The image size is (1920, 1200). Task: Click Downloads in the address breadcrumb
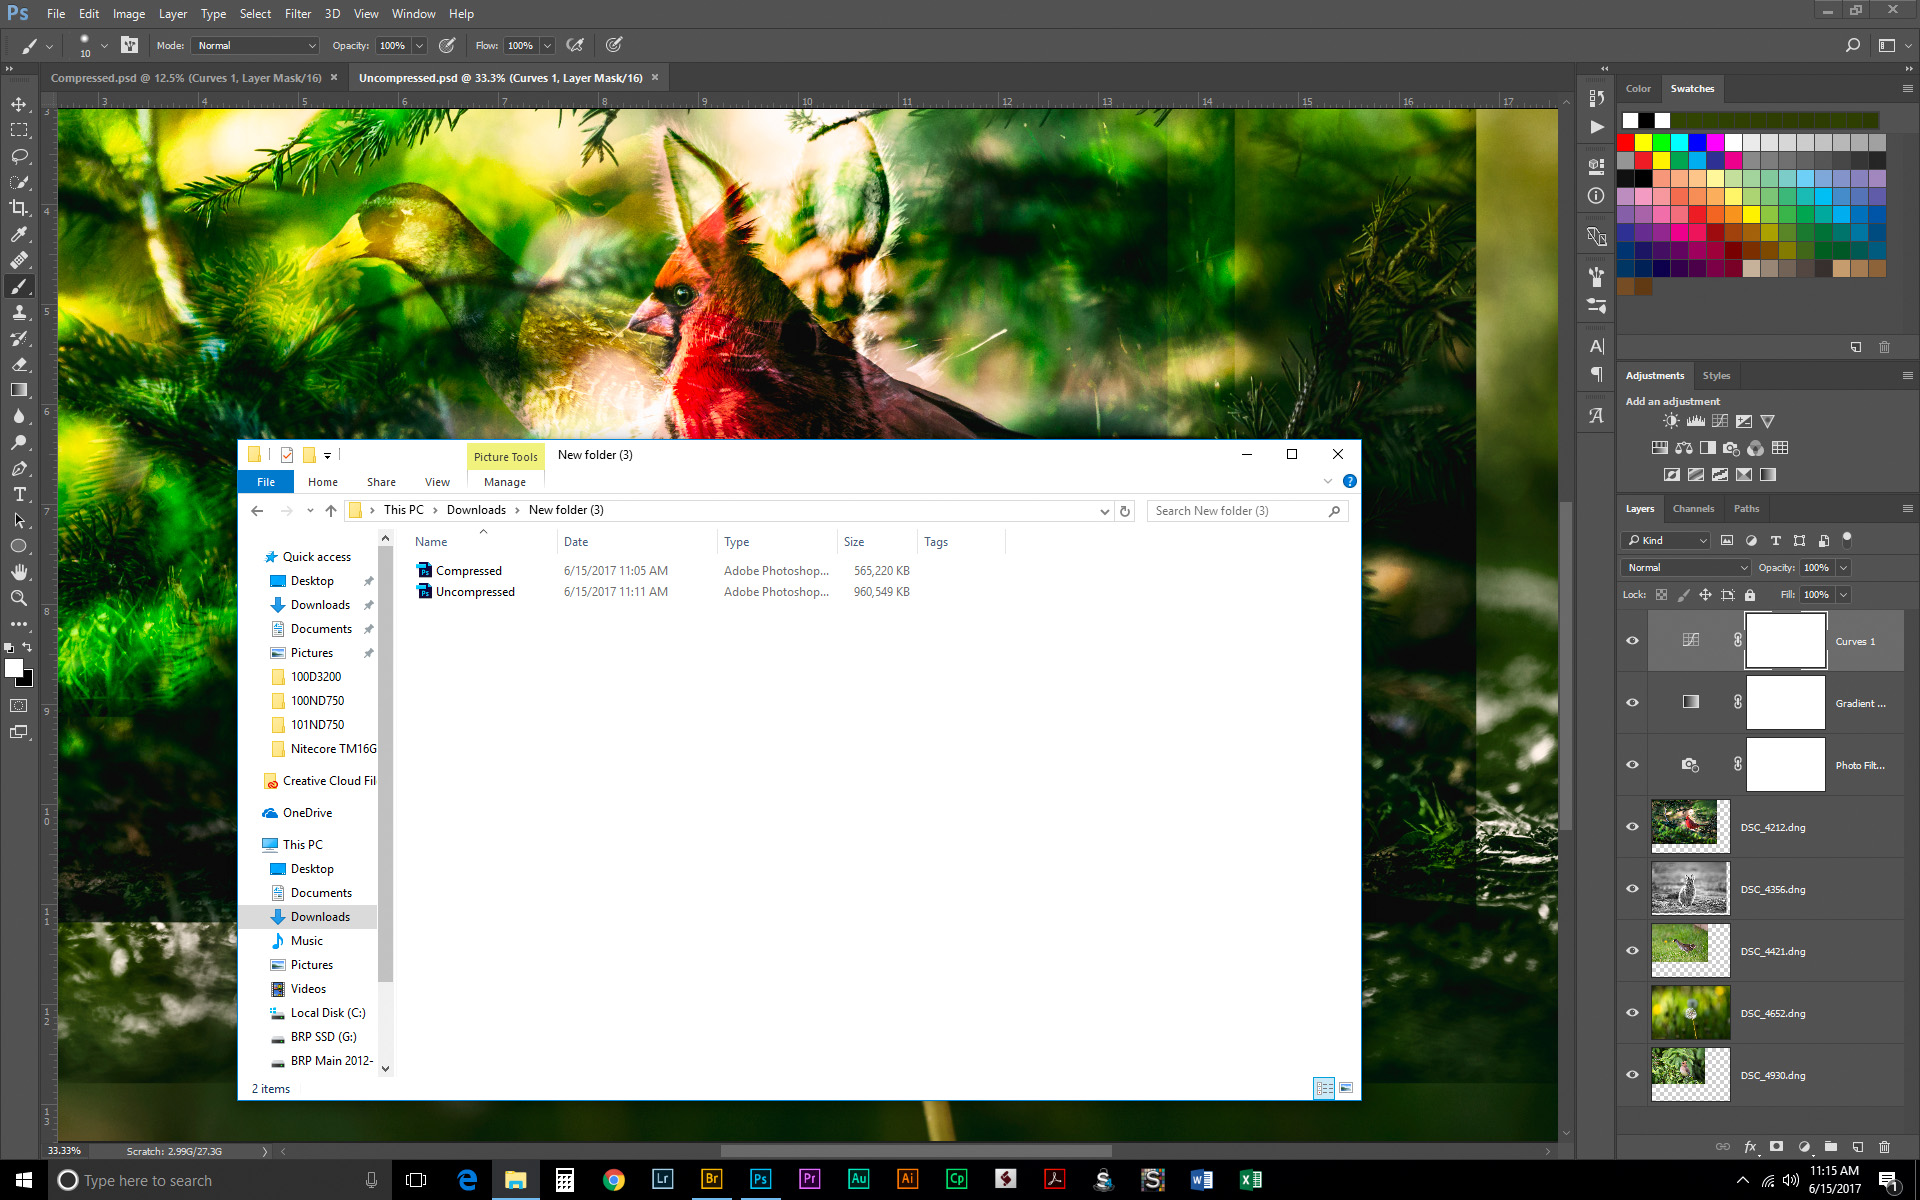pyautogui.click(x=476, y=510)
